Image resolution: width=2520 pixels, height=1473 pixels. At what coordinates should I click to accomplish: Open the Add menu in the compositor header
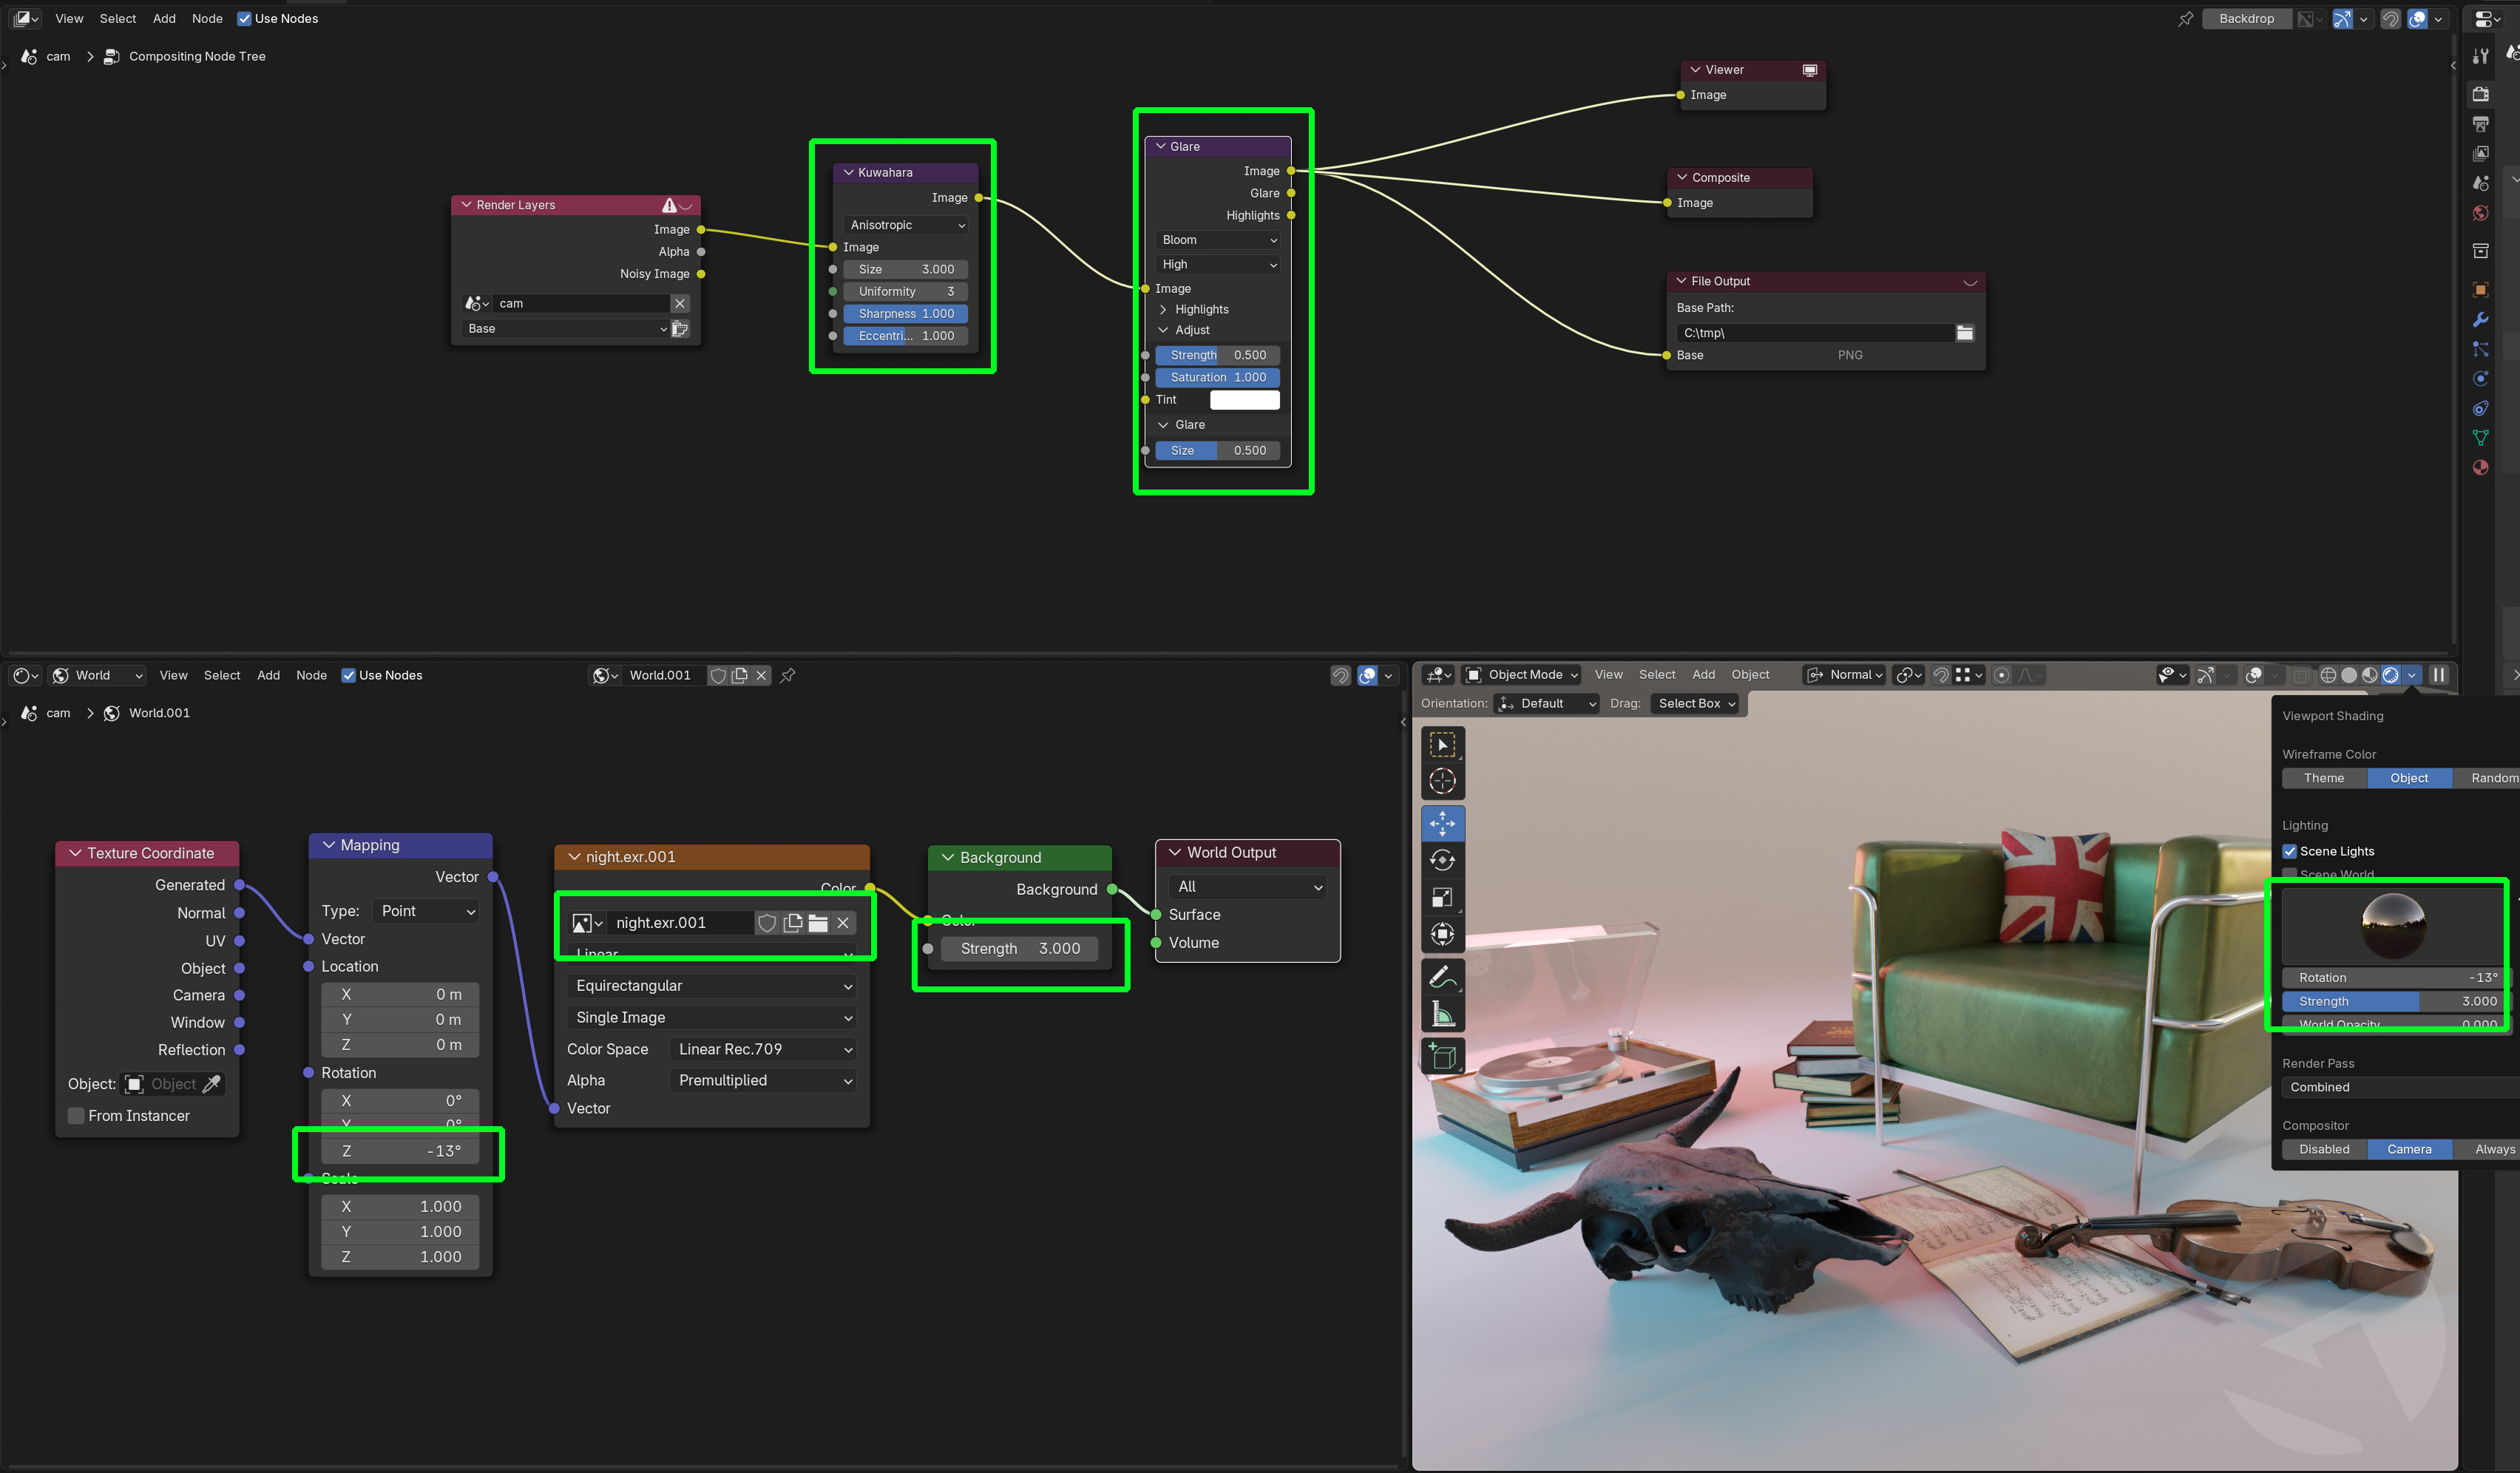click(x=164, y=18)
